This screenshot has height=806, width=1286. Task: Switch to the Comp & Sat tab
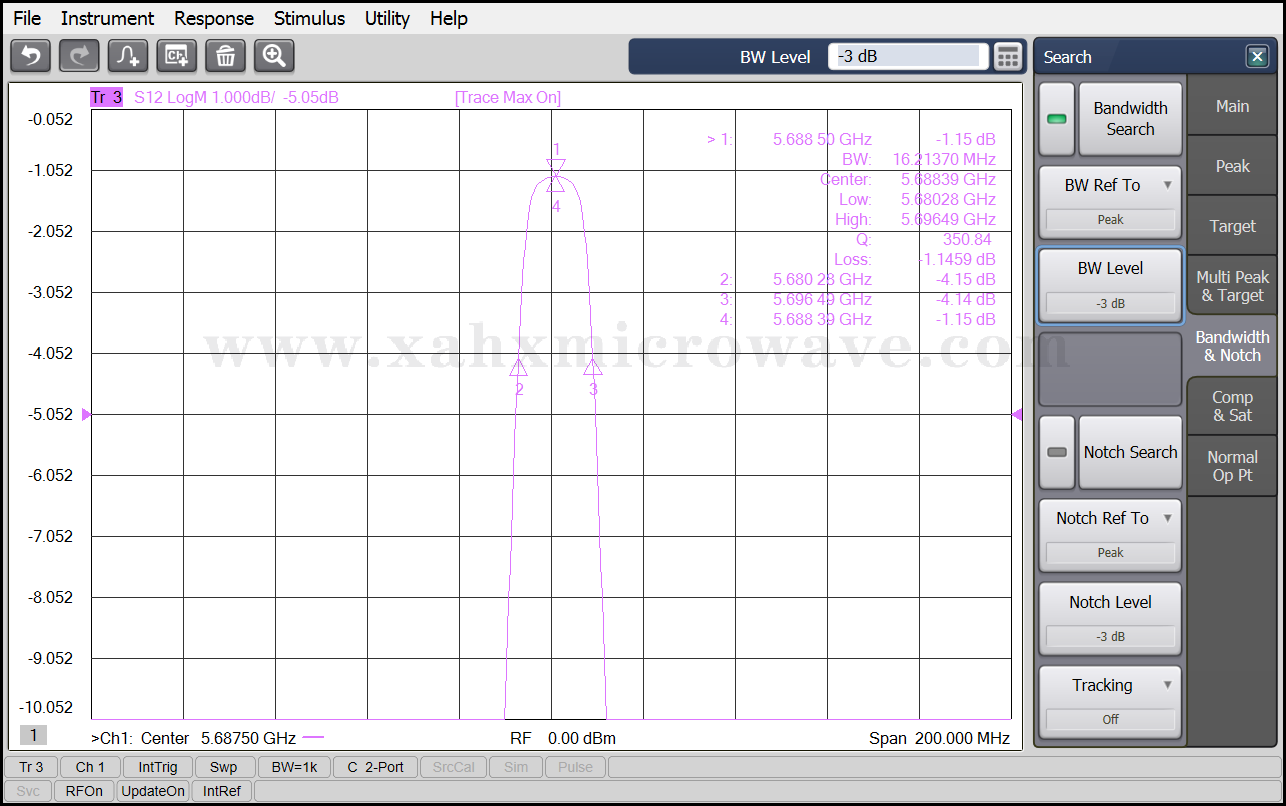coord(1232,406)
